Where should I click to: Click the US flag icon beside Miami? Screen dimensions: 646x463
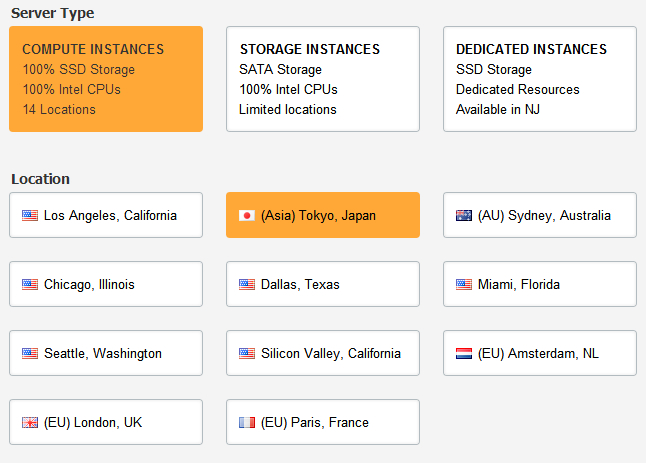(464, 284)
